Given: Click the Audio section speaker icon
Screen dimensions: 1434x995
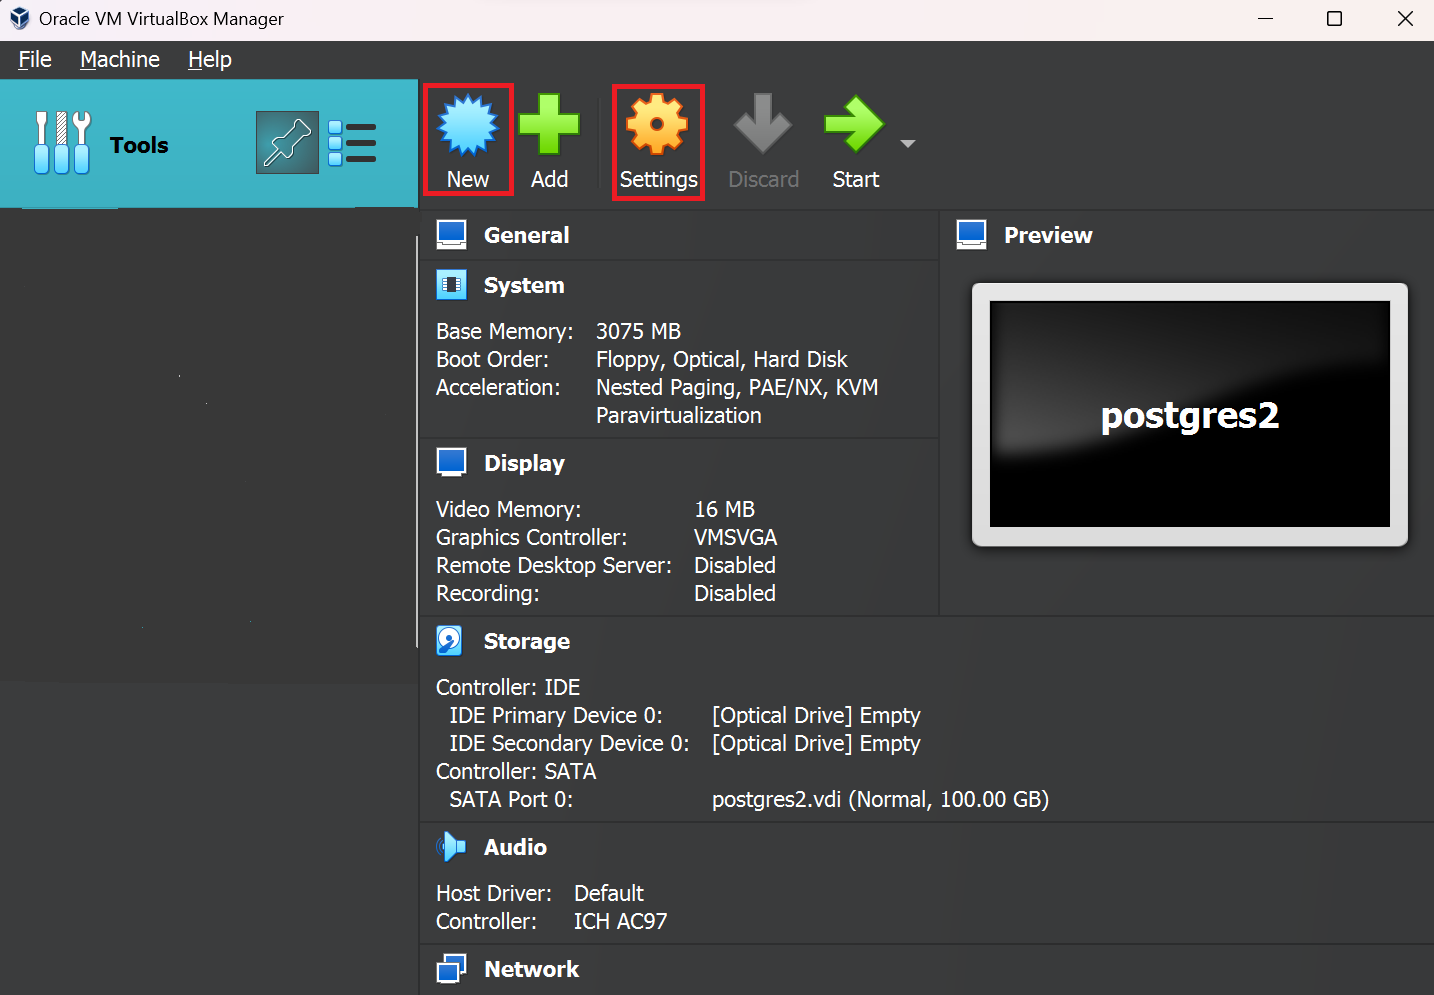Looking at the screenshot, I should point(451,847).
